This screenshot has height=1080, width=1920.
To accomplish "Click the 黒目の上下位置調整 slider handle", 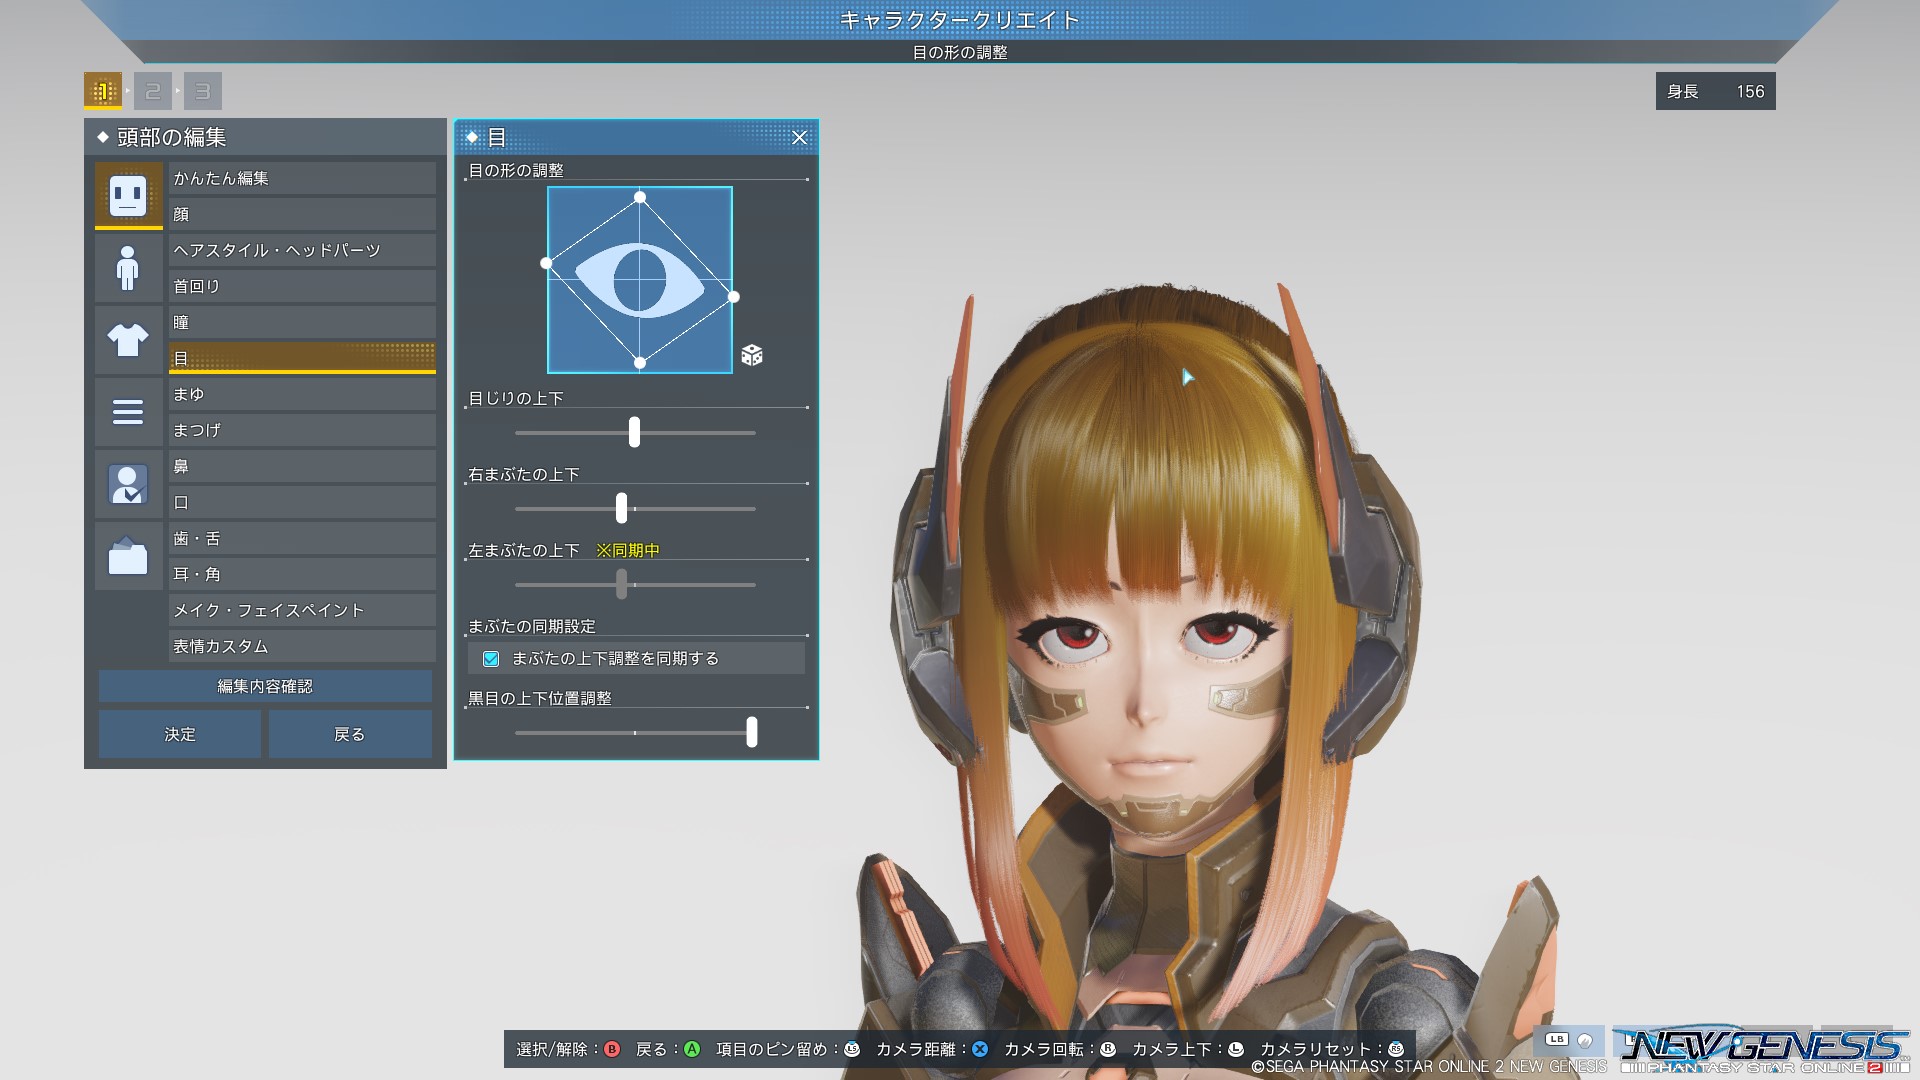I will tap(751, 732).
